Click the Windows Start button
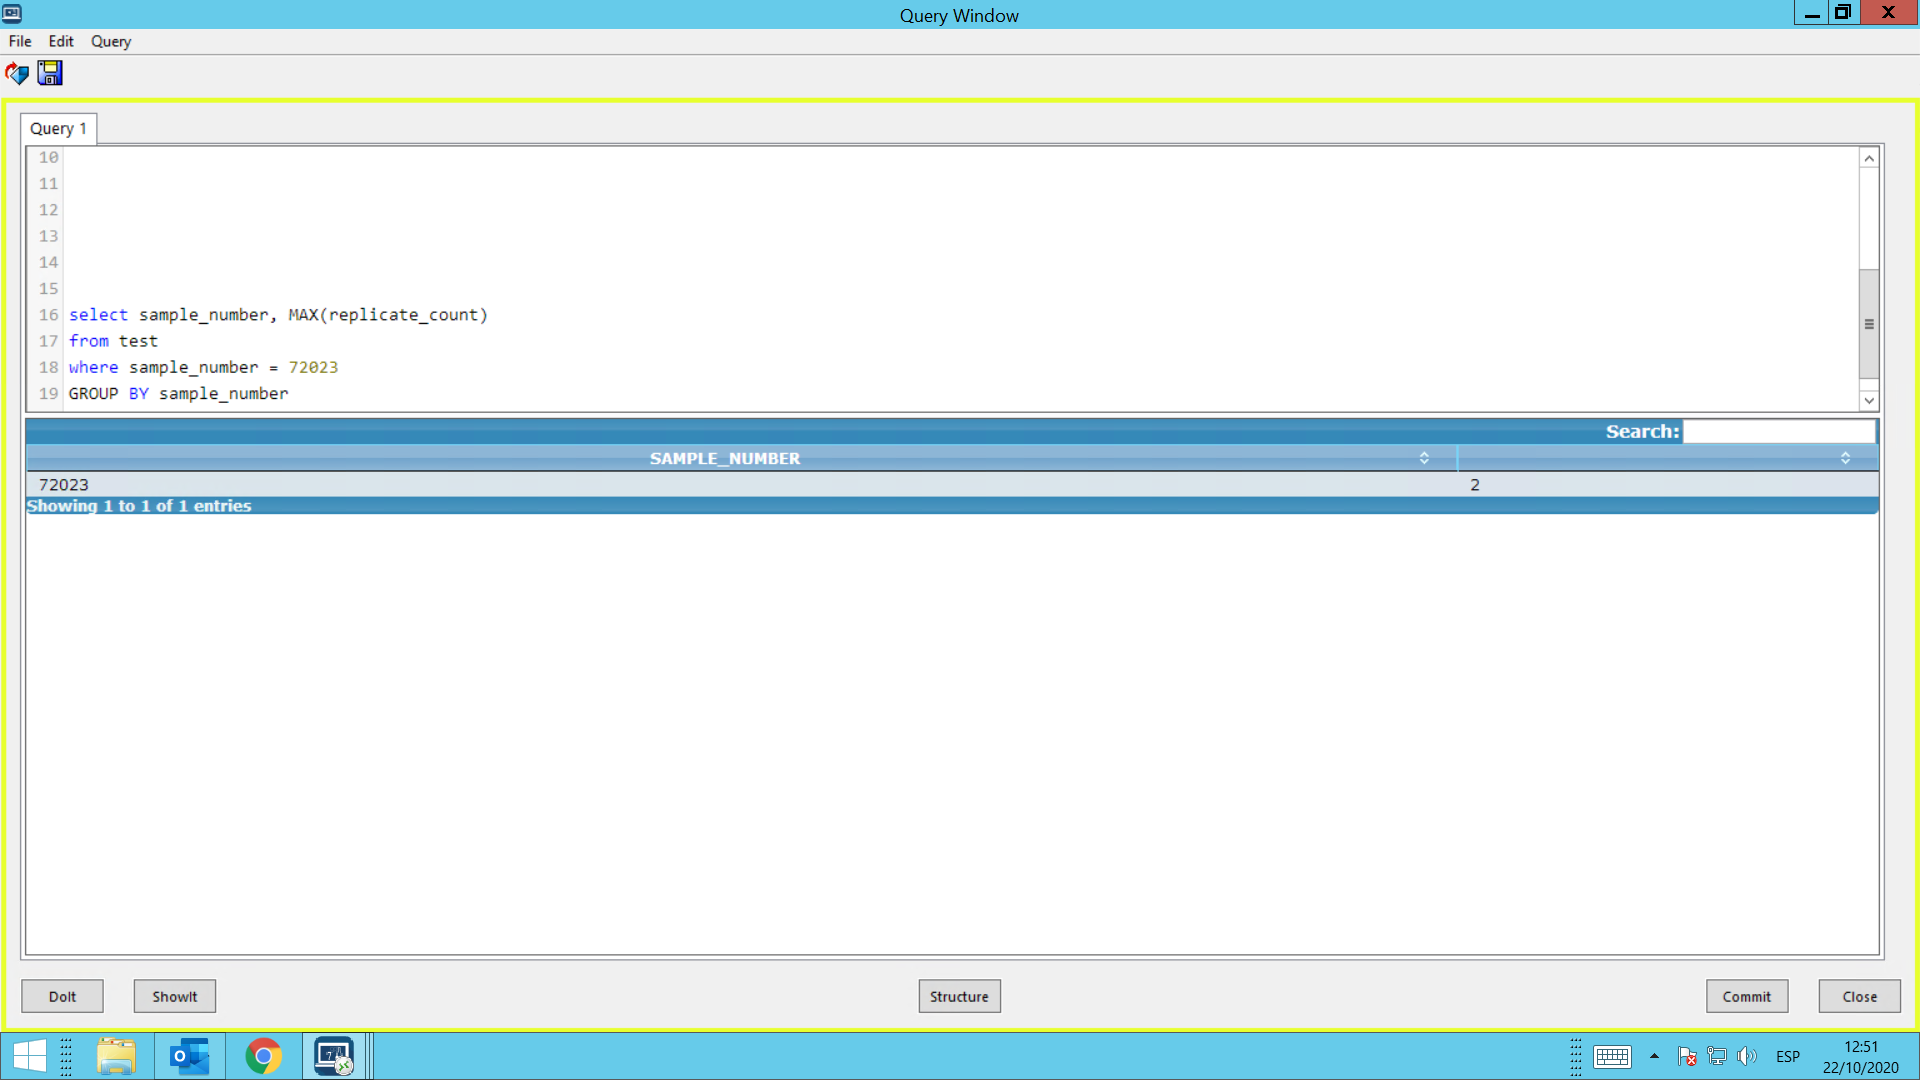 point(29,1056)
